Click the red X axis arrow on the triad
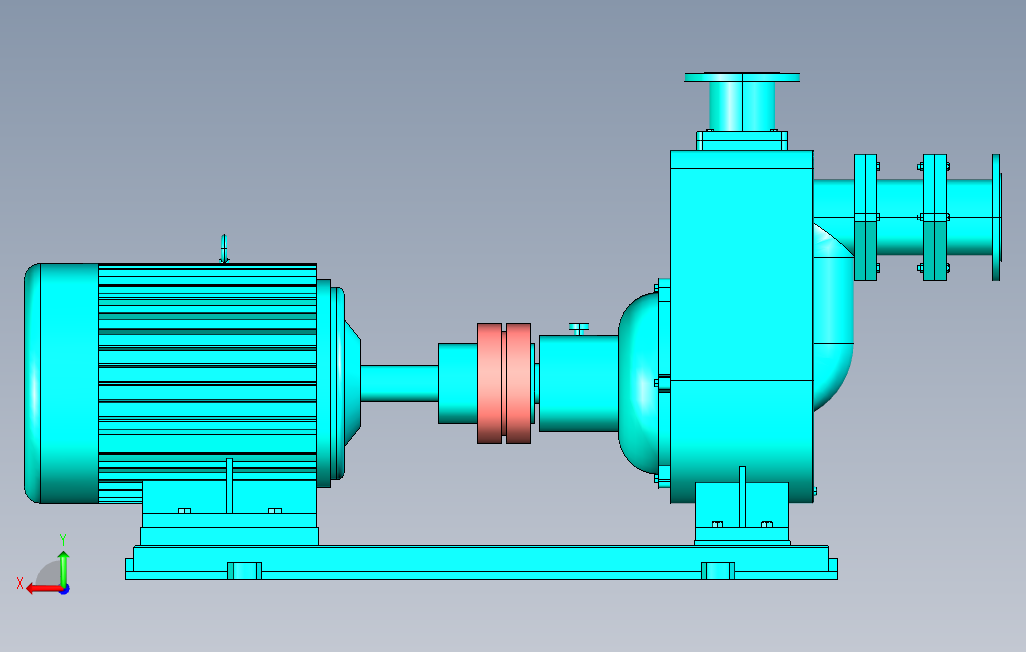 (43, 589)
